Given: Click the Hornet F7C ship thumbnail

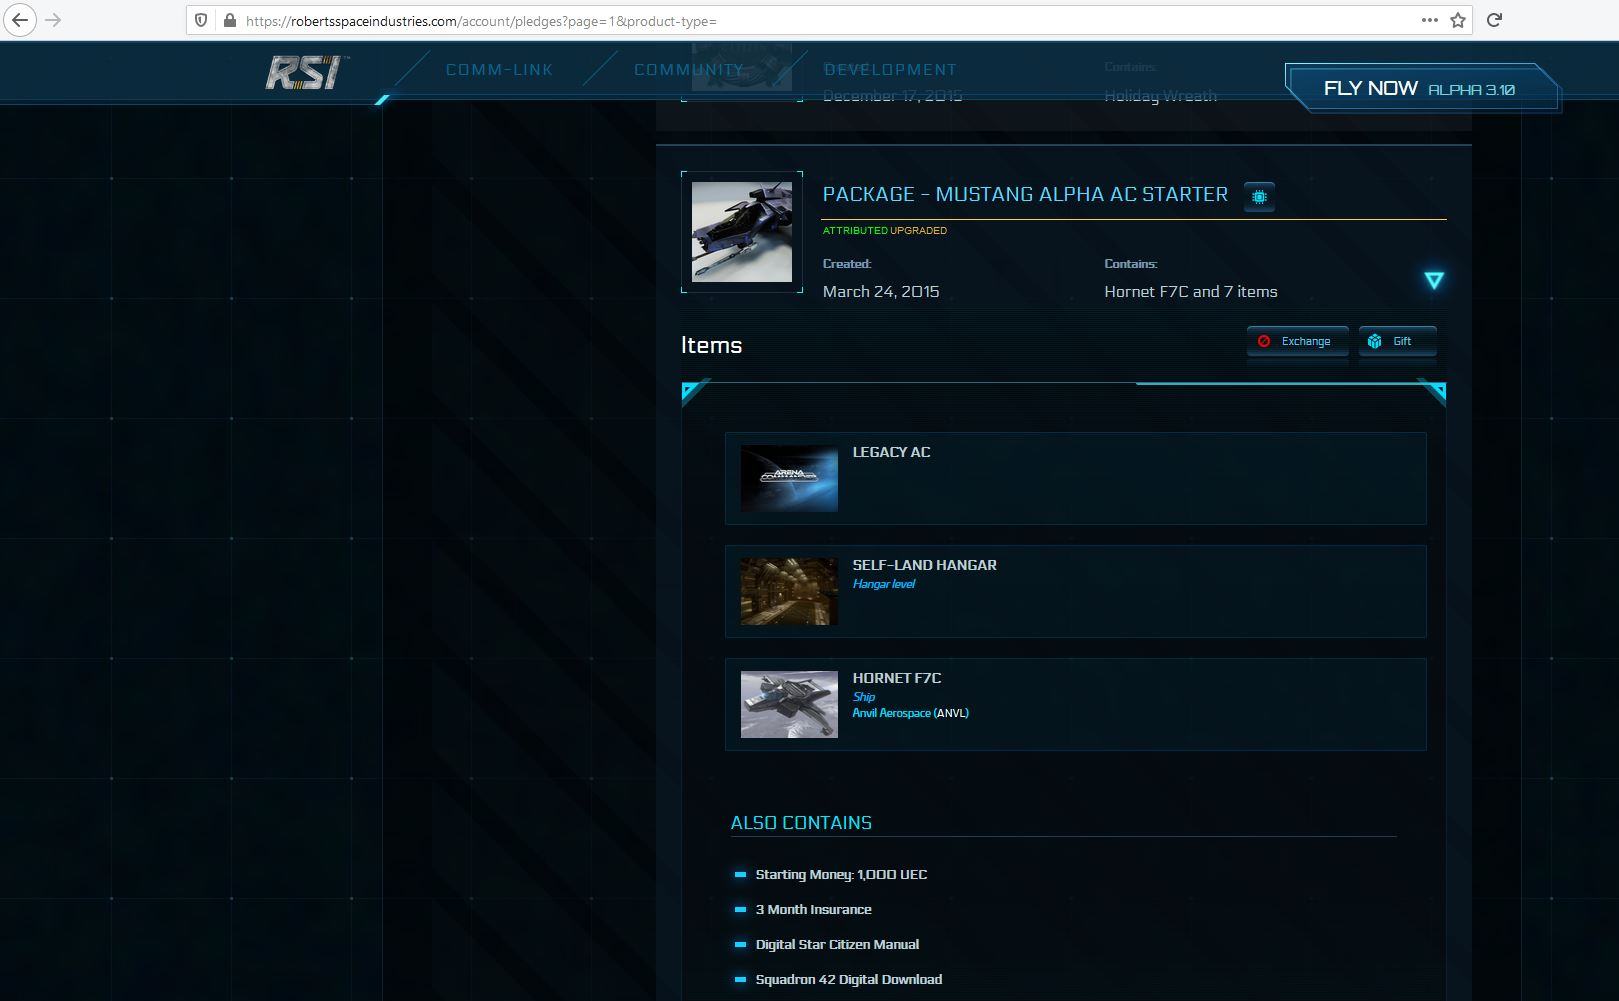Looking at the screenshot, I should pos(789,705).
